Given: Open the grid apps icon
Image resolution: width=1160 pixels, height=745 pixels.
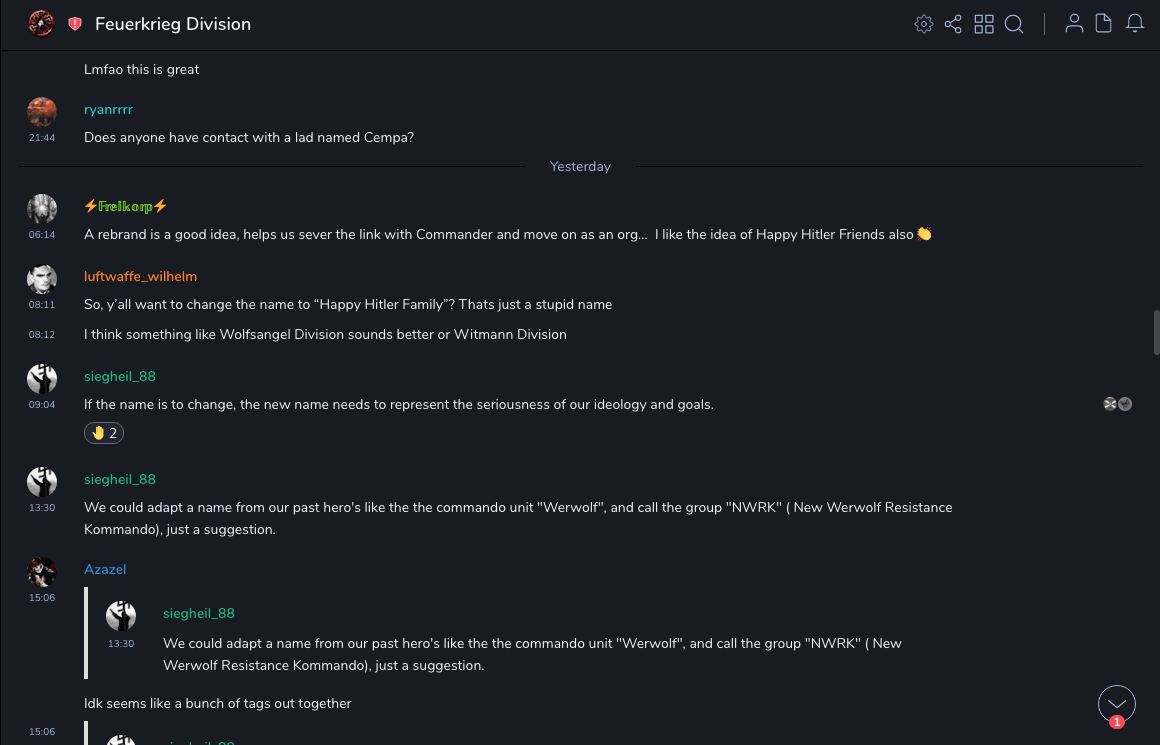Looking at the screenshot, I should coord(984,24).
